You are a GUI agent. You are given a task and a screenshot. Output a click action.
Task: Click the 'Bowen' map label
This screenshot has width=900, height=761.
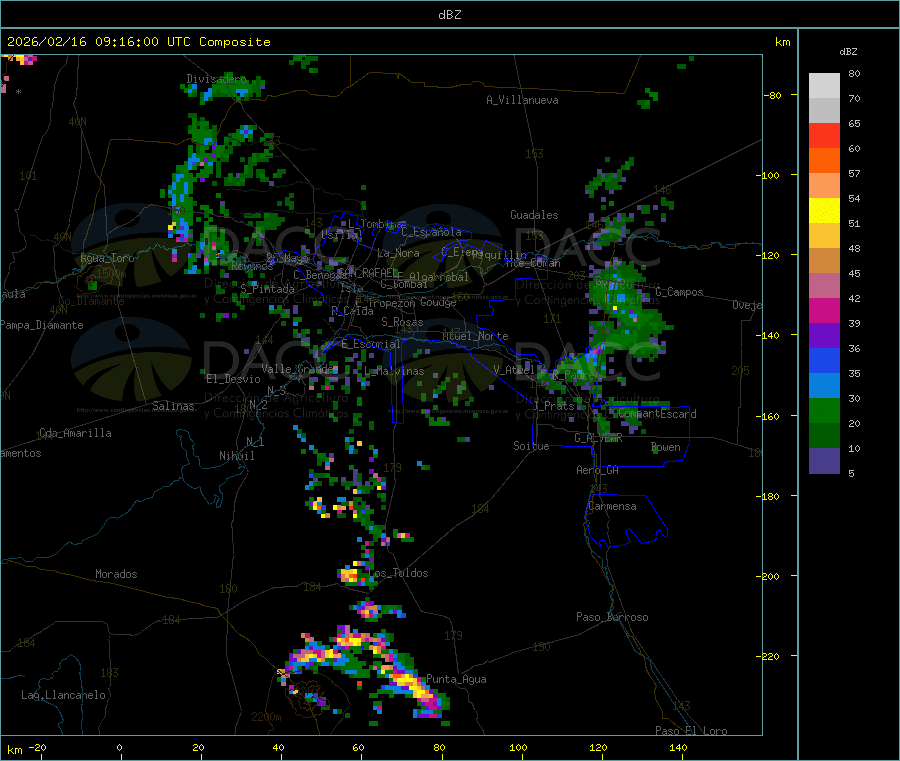click(x=665, y=447)
